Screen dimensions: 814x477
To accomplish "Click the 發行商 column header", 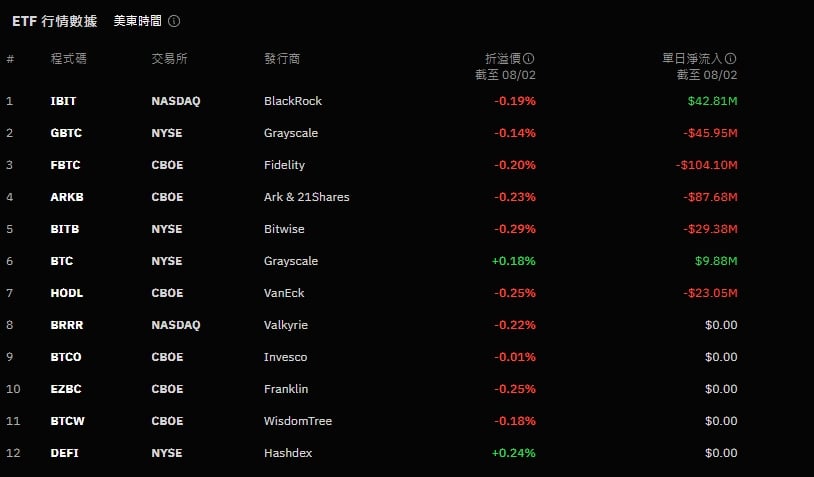I will (x=282, y=59).
